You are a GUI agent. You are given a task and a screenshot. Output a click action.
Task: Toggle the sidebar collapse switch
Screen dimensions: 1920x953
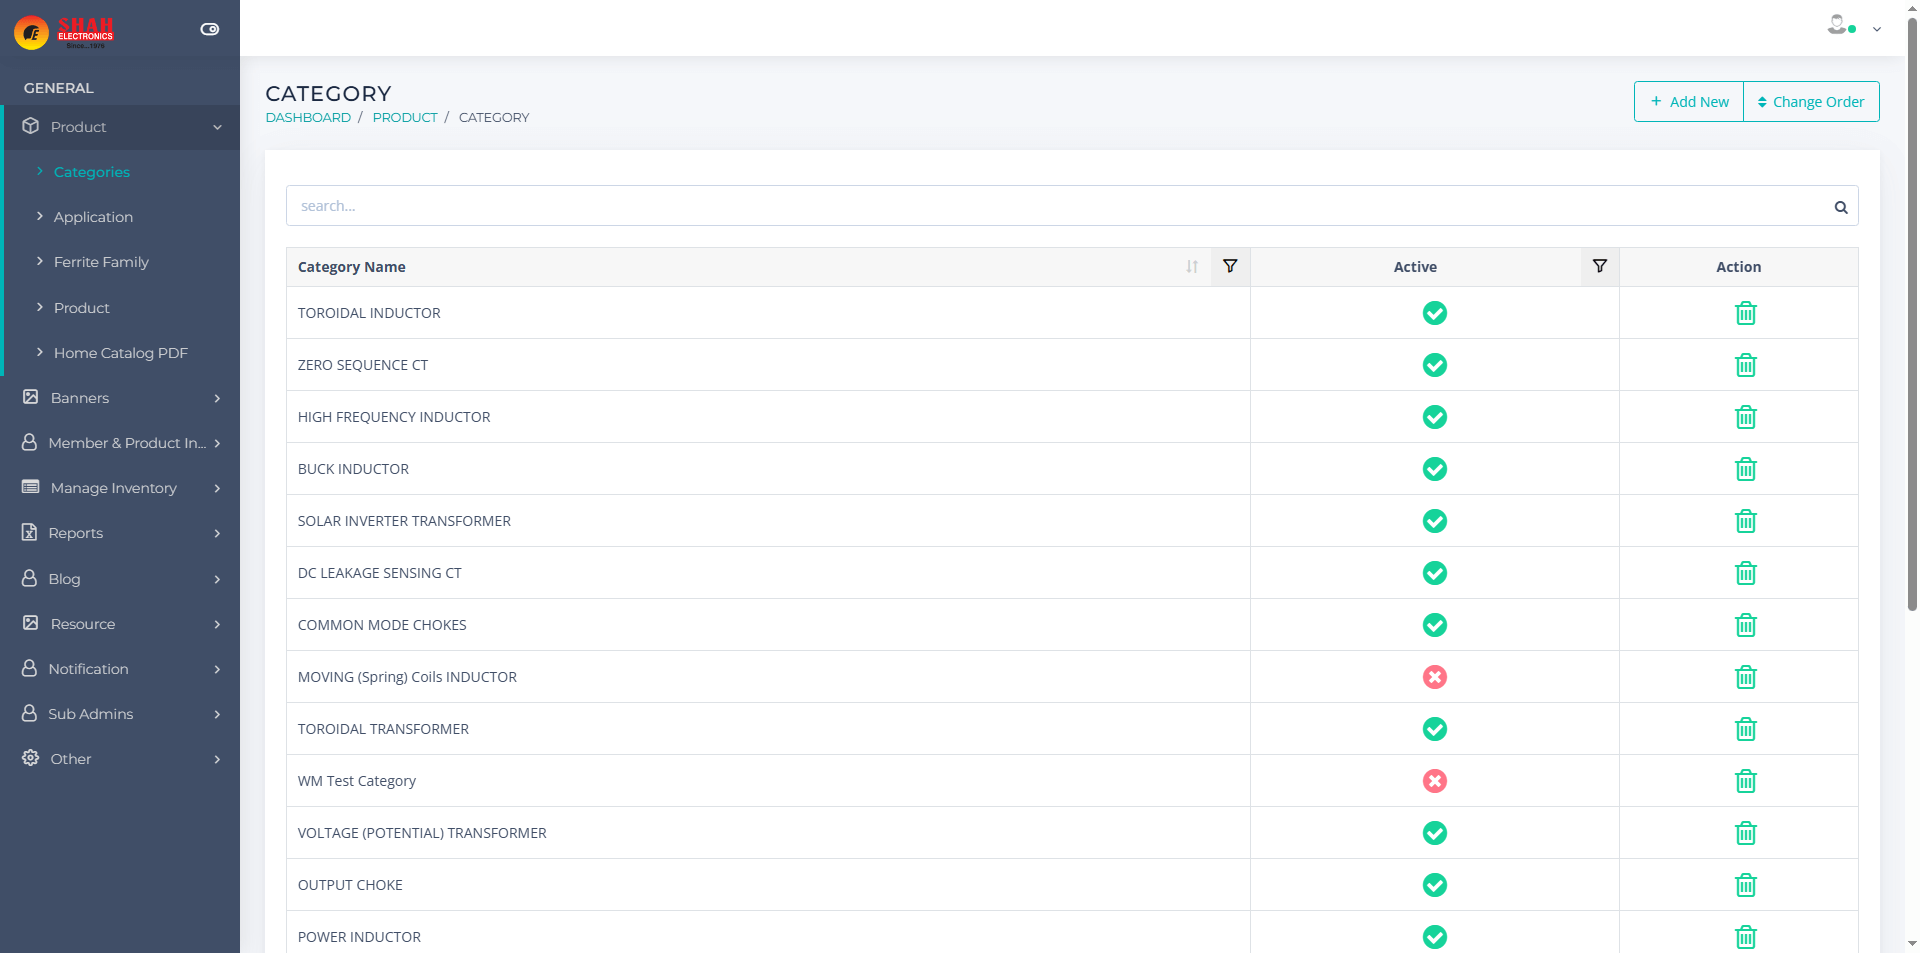point(209,29)
